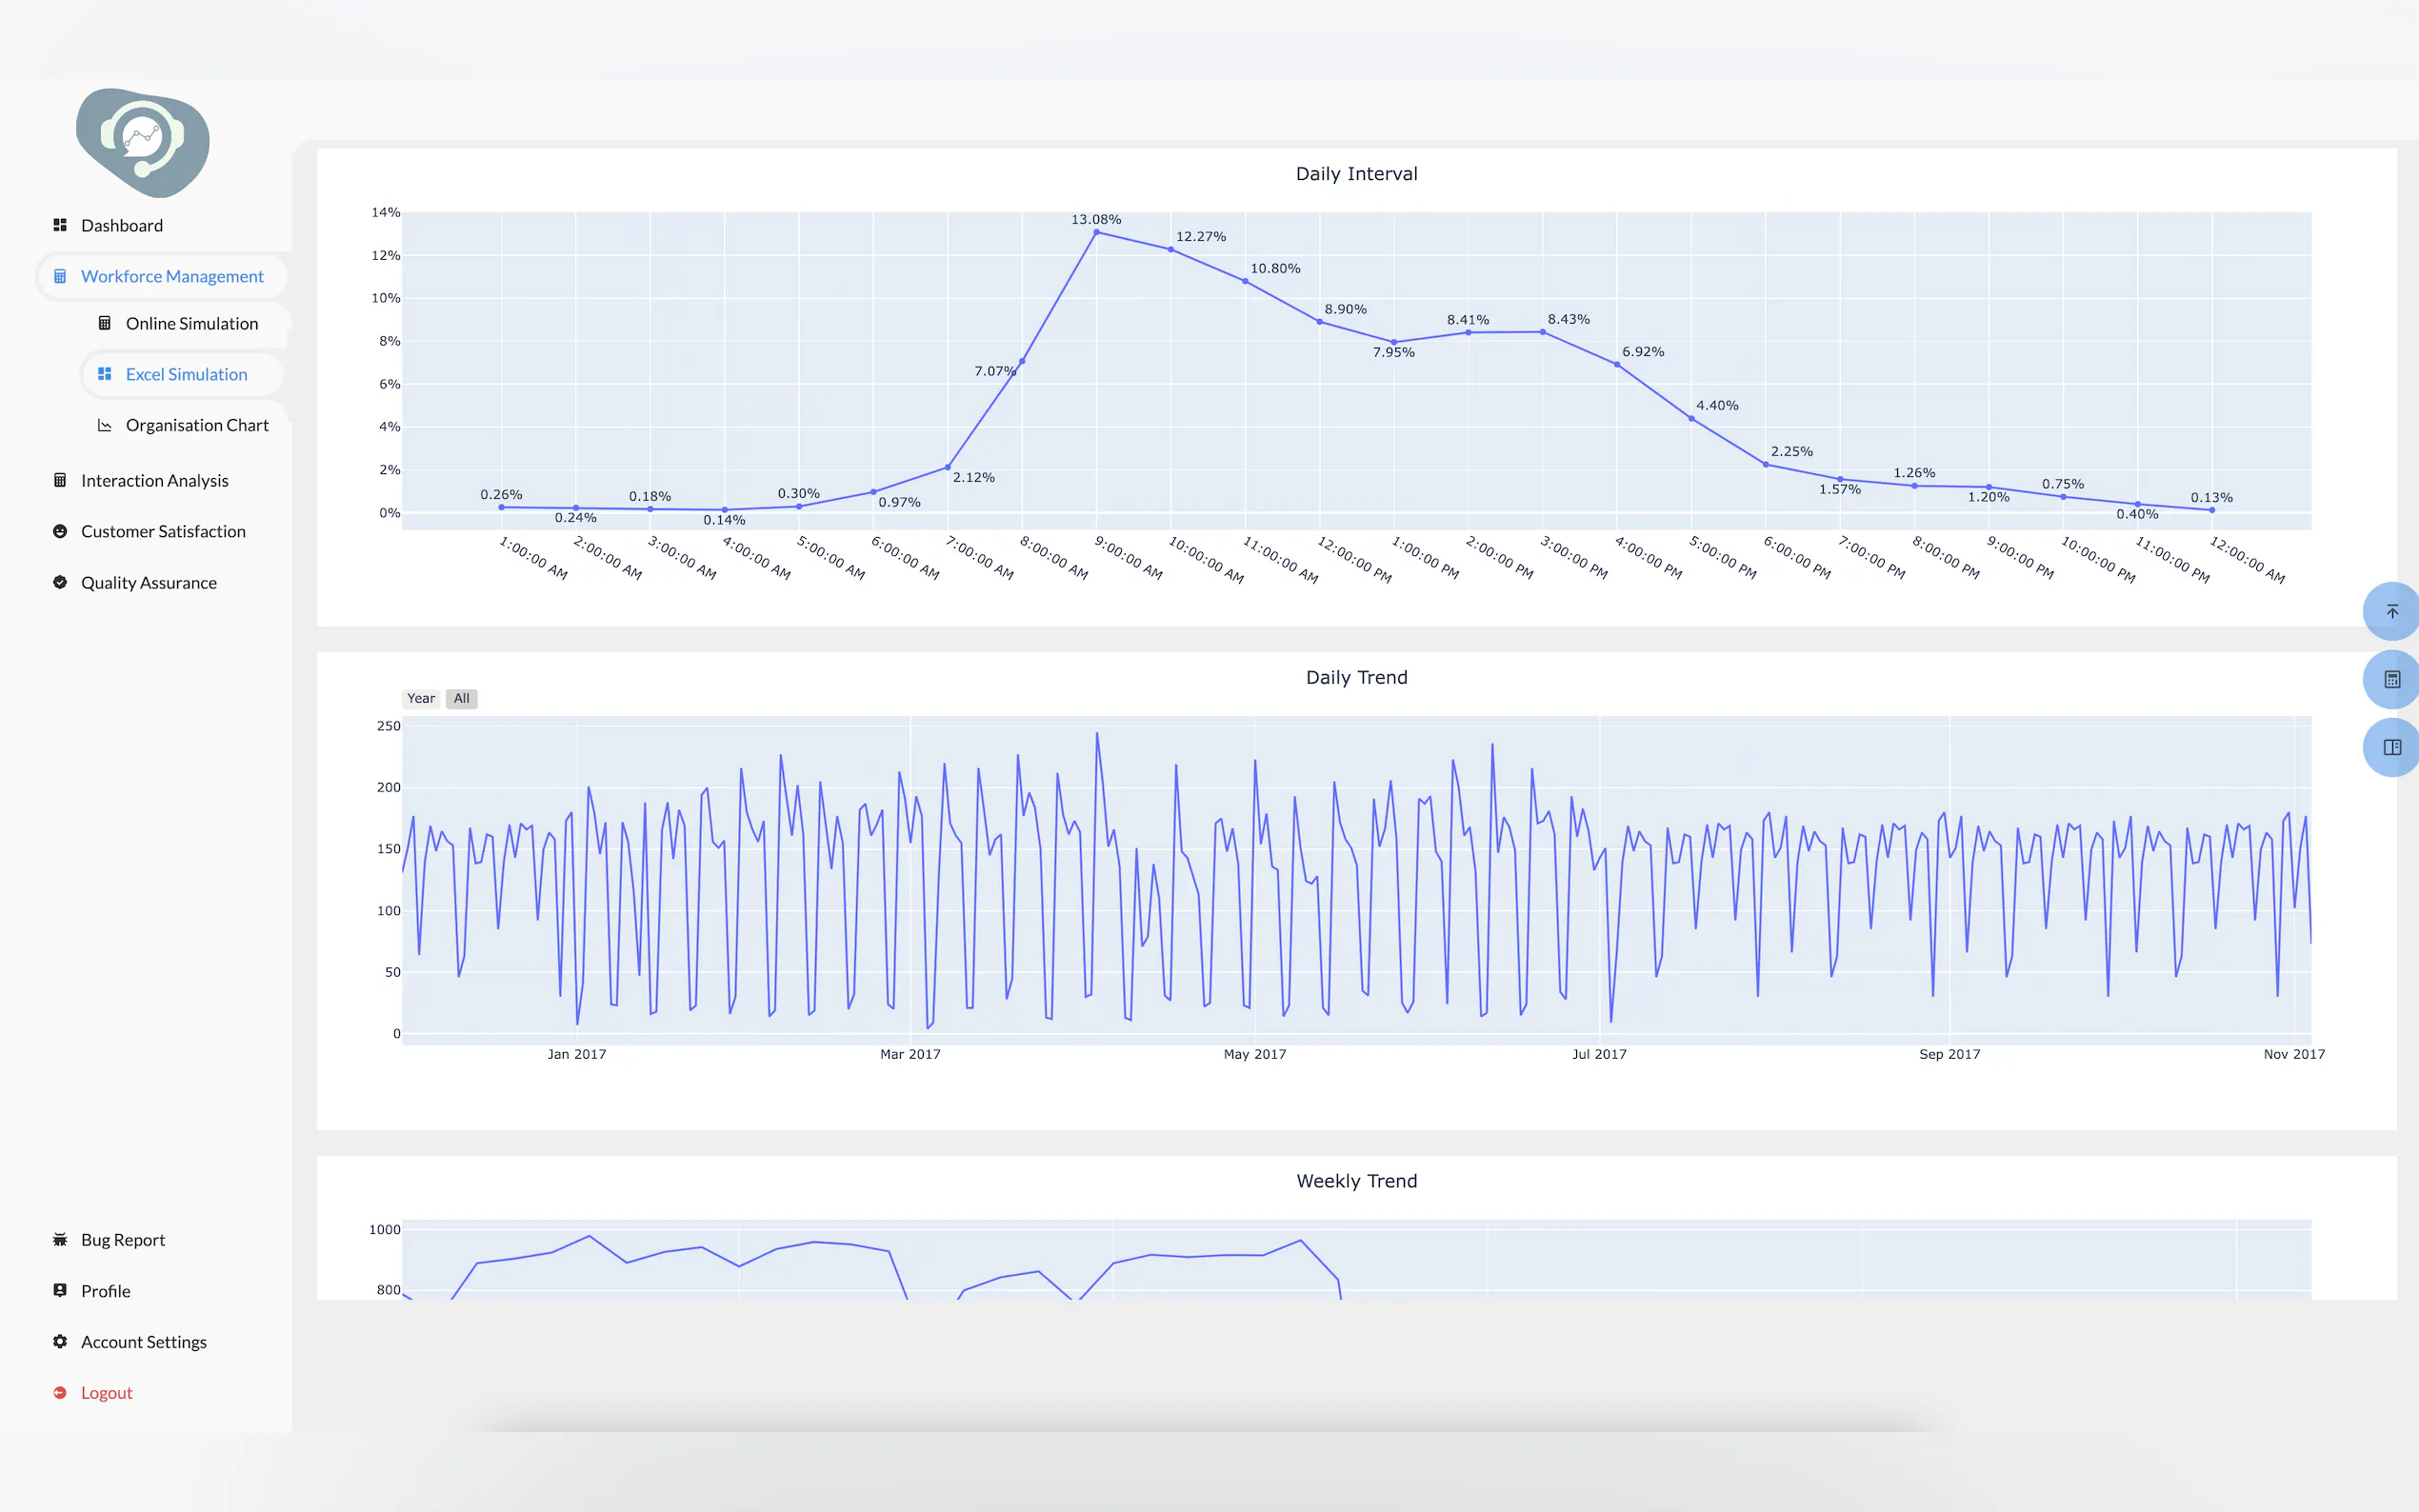Click the Customer Satisfaction smiley icon
Viewport: 2419px width, 1512px height.
pyautogui.click(x=60, y=531)
